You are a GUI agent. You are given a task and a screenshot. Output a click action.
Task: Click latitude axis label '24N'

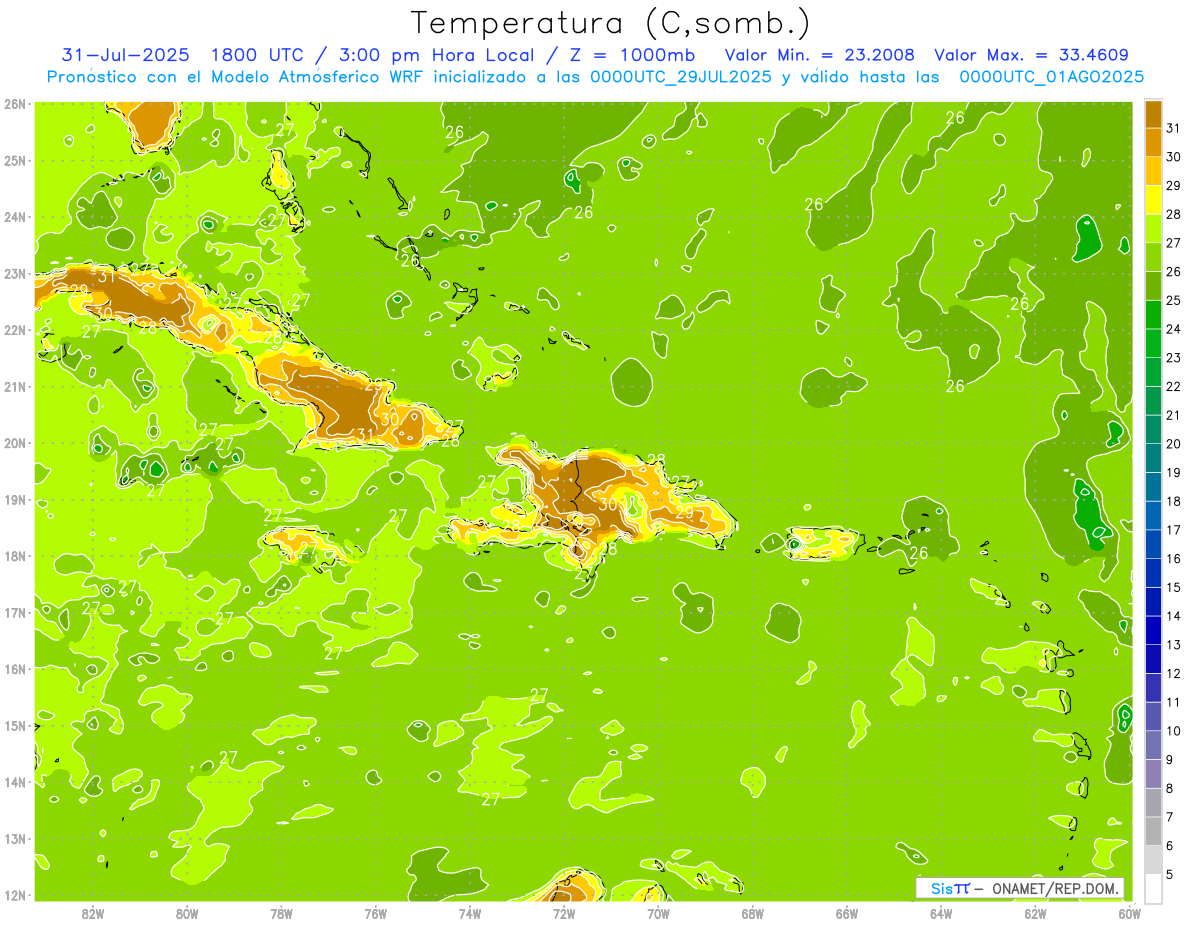point(15,217)
